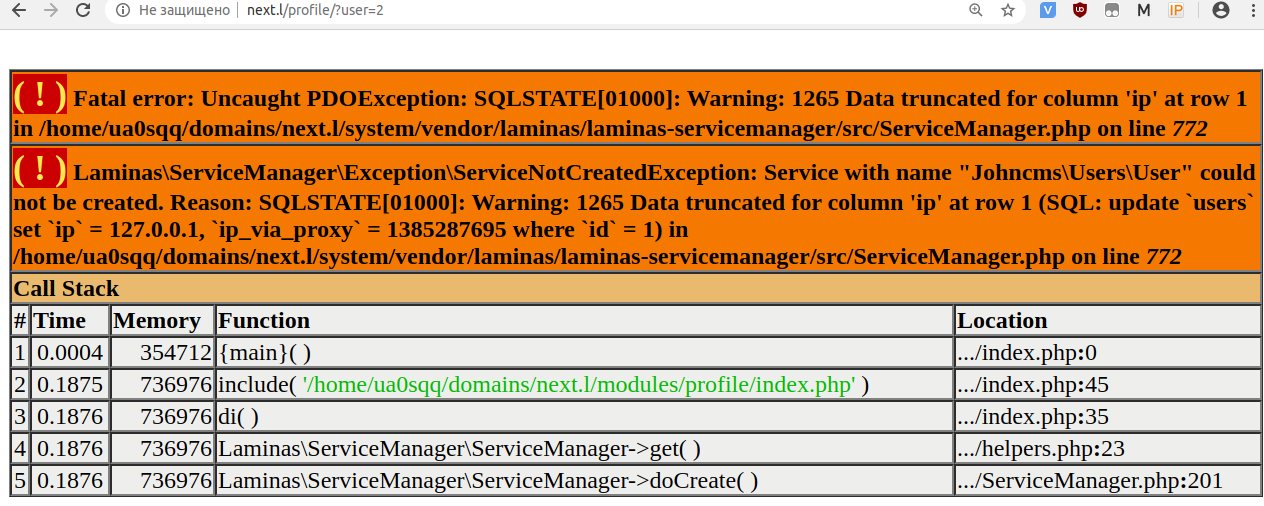The height and width of the screenshot is (506, 1264).
Task: Click the URL text in address bar
Action: 315,10
